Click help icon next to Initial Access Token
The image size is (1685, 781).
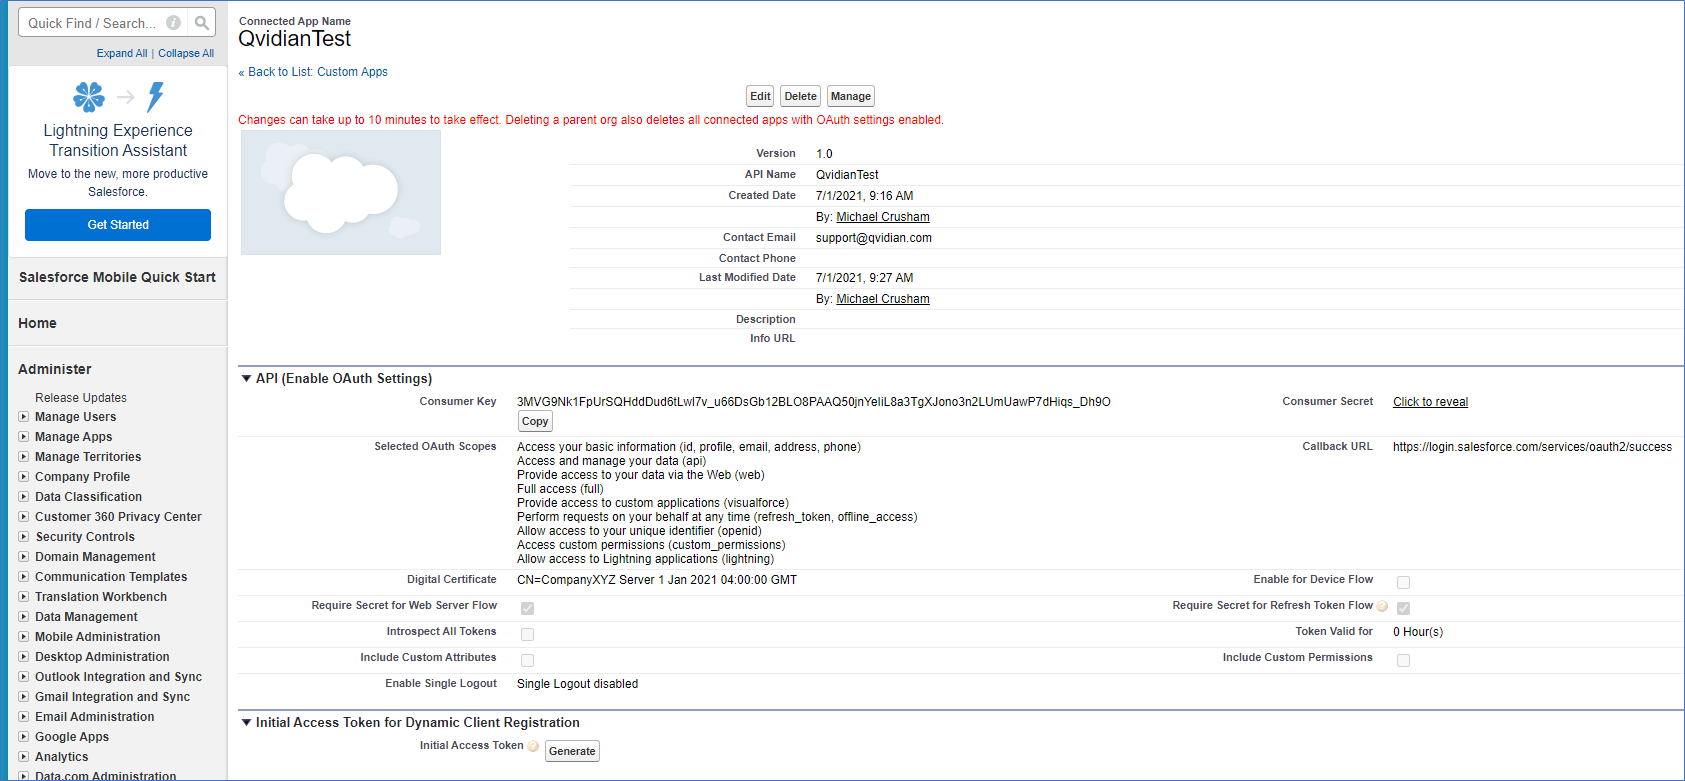[533, 746]
